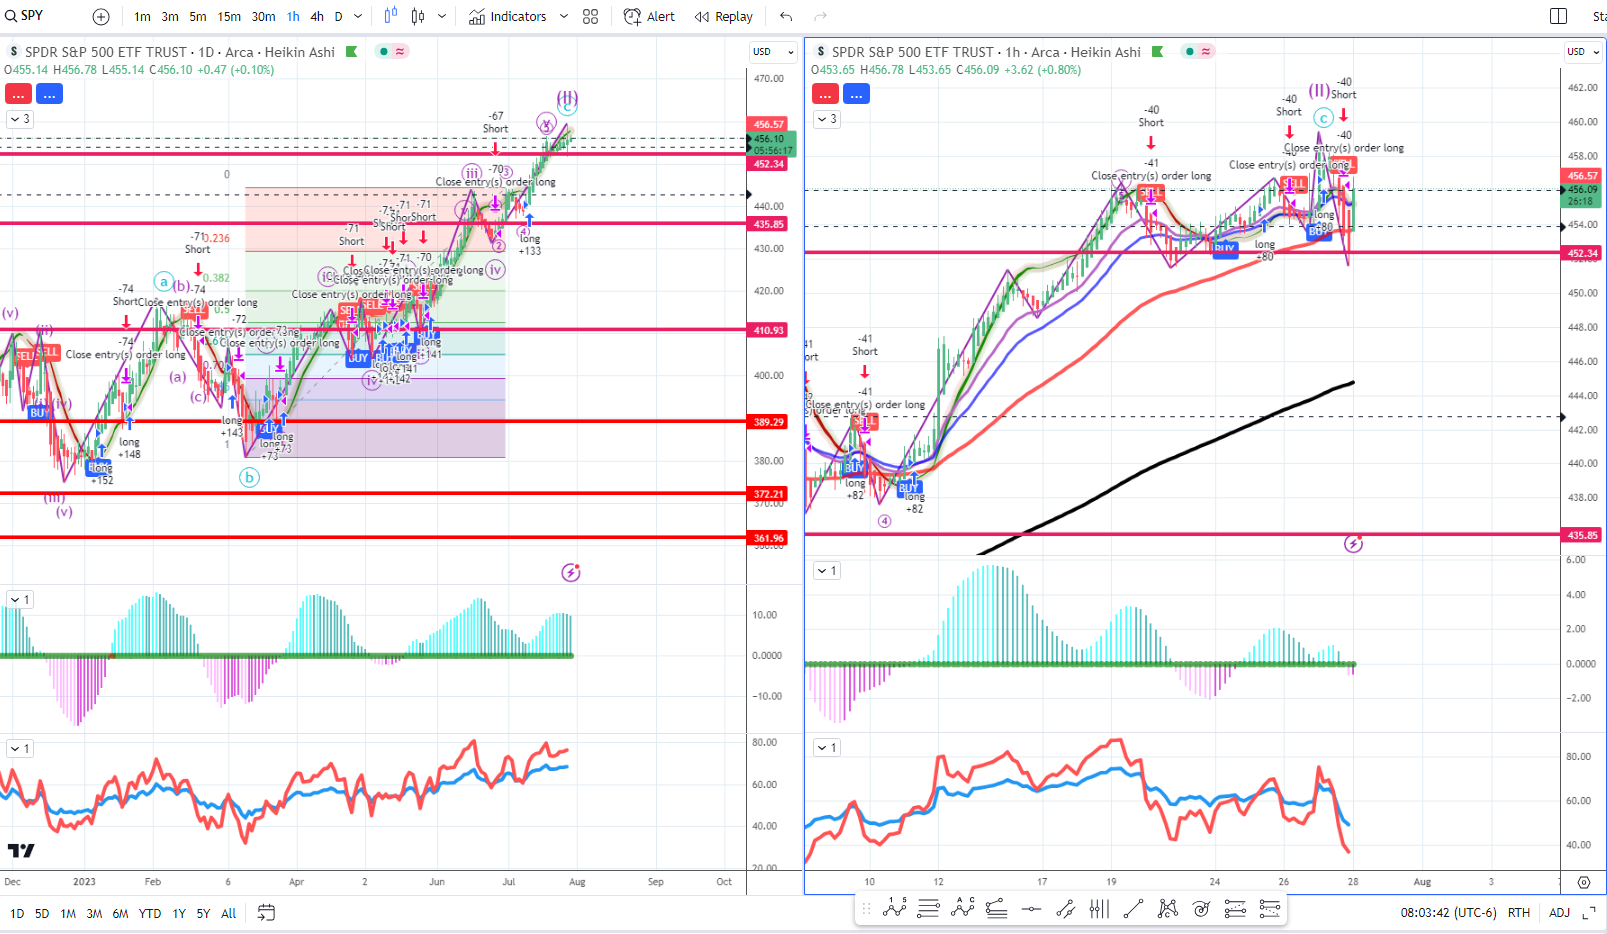Collapse the 1h chart indicator legend showing 3
Screen dimensions: 1607x934
pos(827,119)
